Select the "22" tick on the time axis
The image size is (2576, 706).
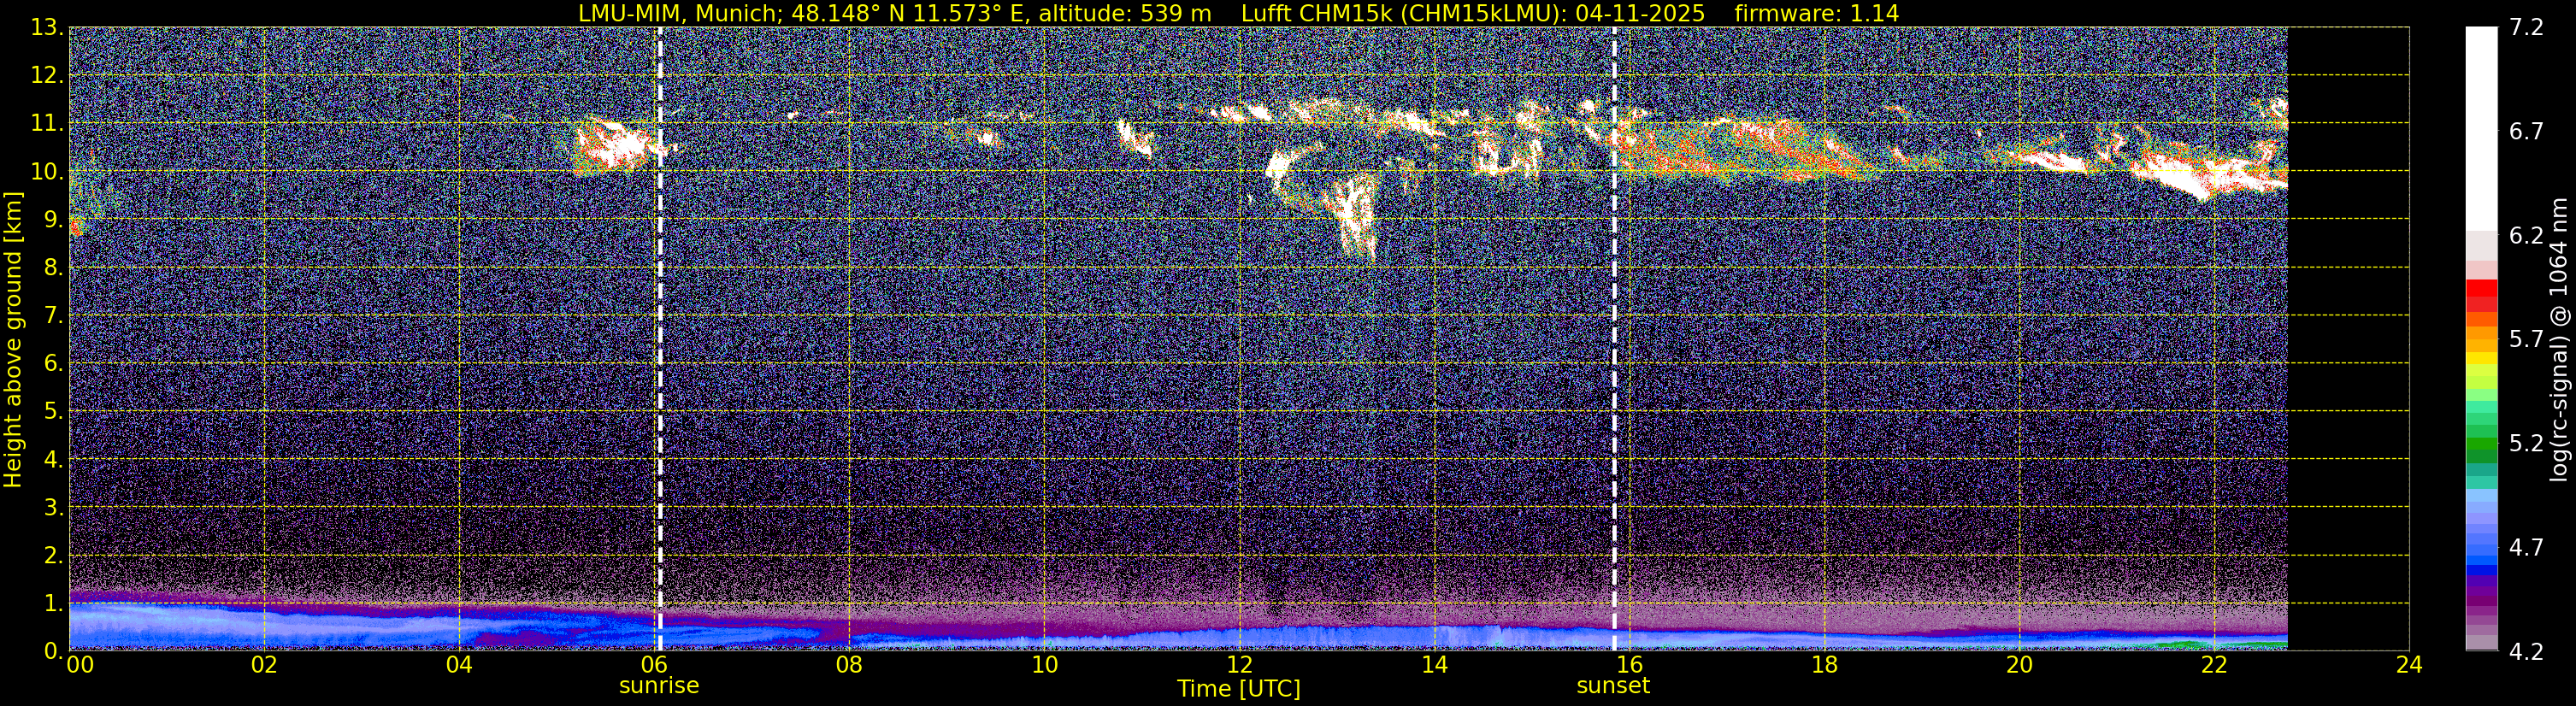[2214, 665]
